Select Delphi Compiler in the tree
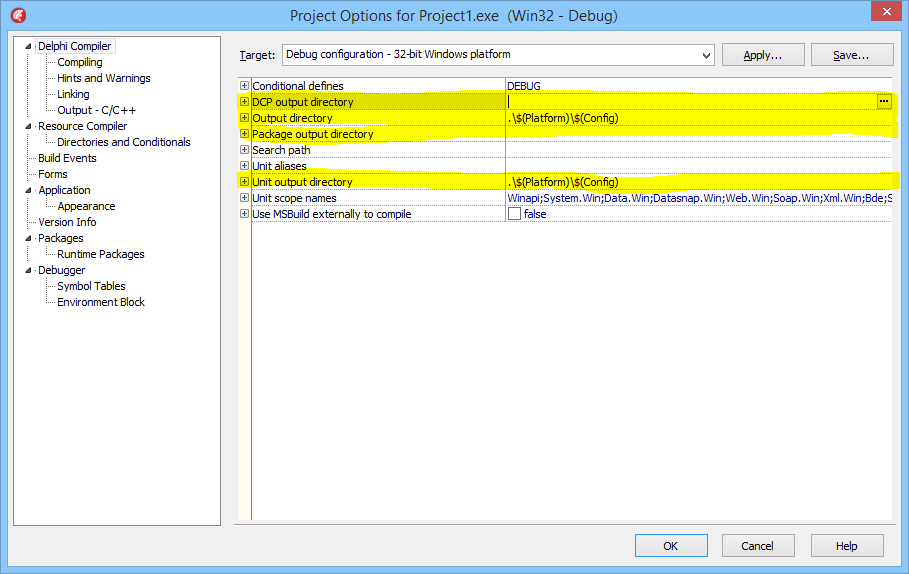Viewport: 909px width, 574px height. pyautogui.click(x=75, y=46)
